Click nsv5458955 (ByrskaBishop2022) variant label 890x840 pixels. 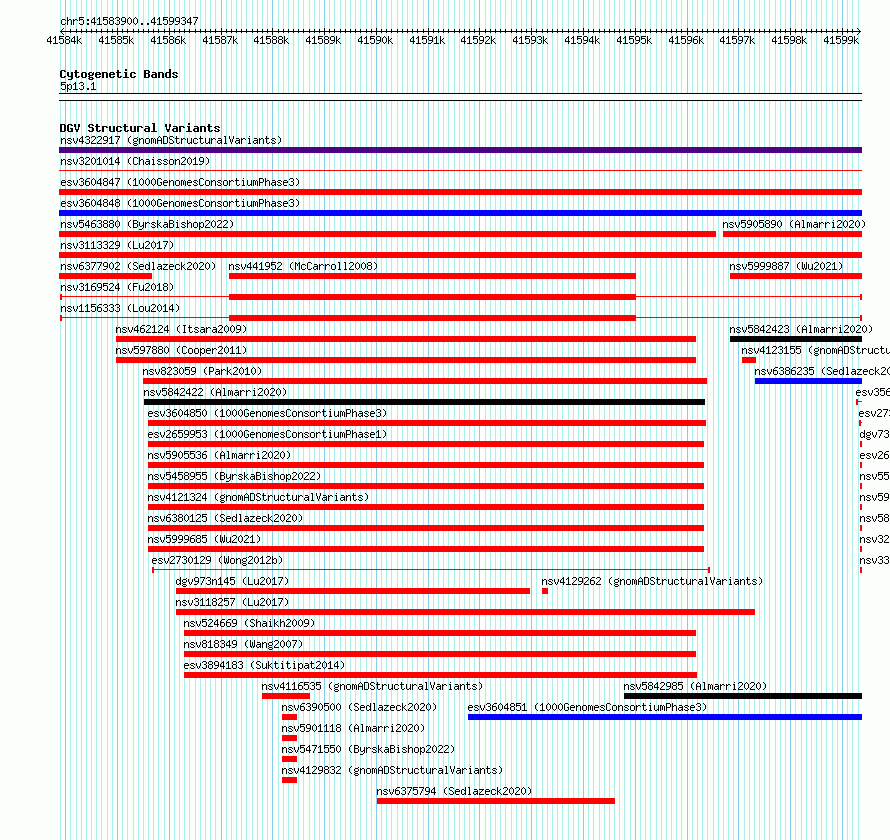tap(234, 476)
